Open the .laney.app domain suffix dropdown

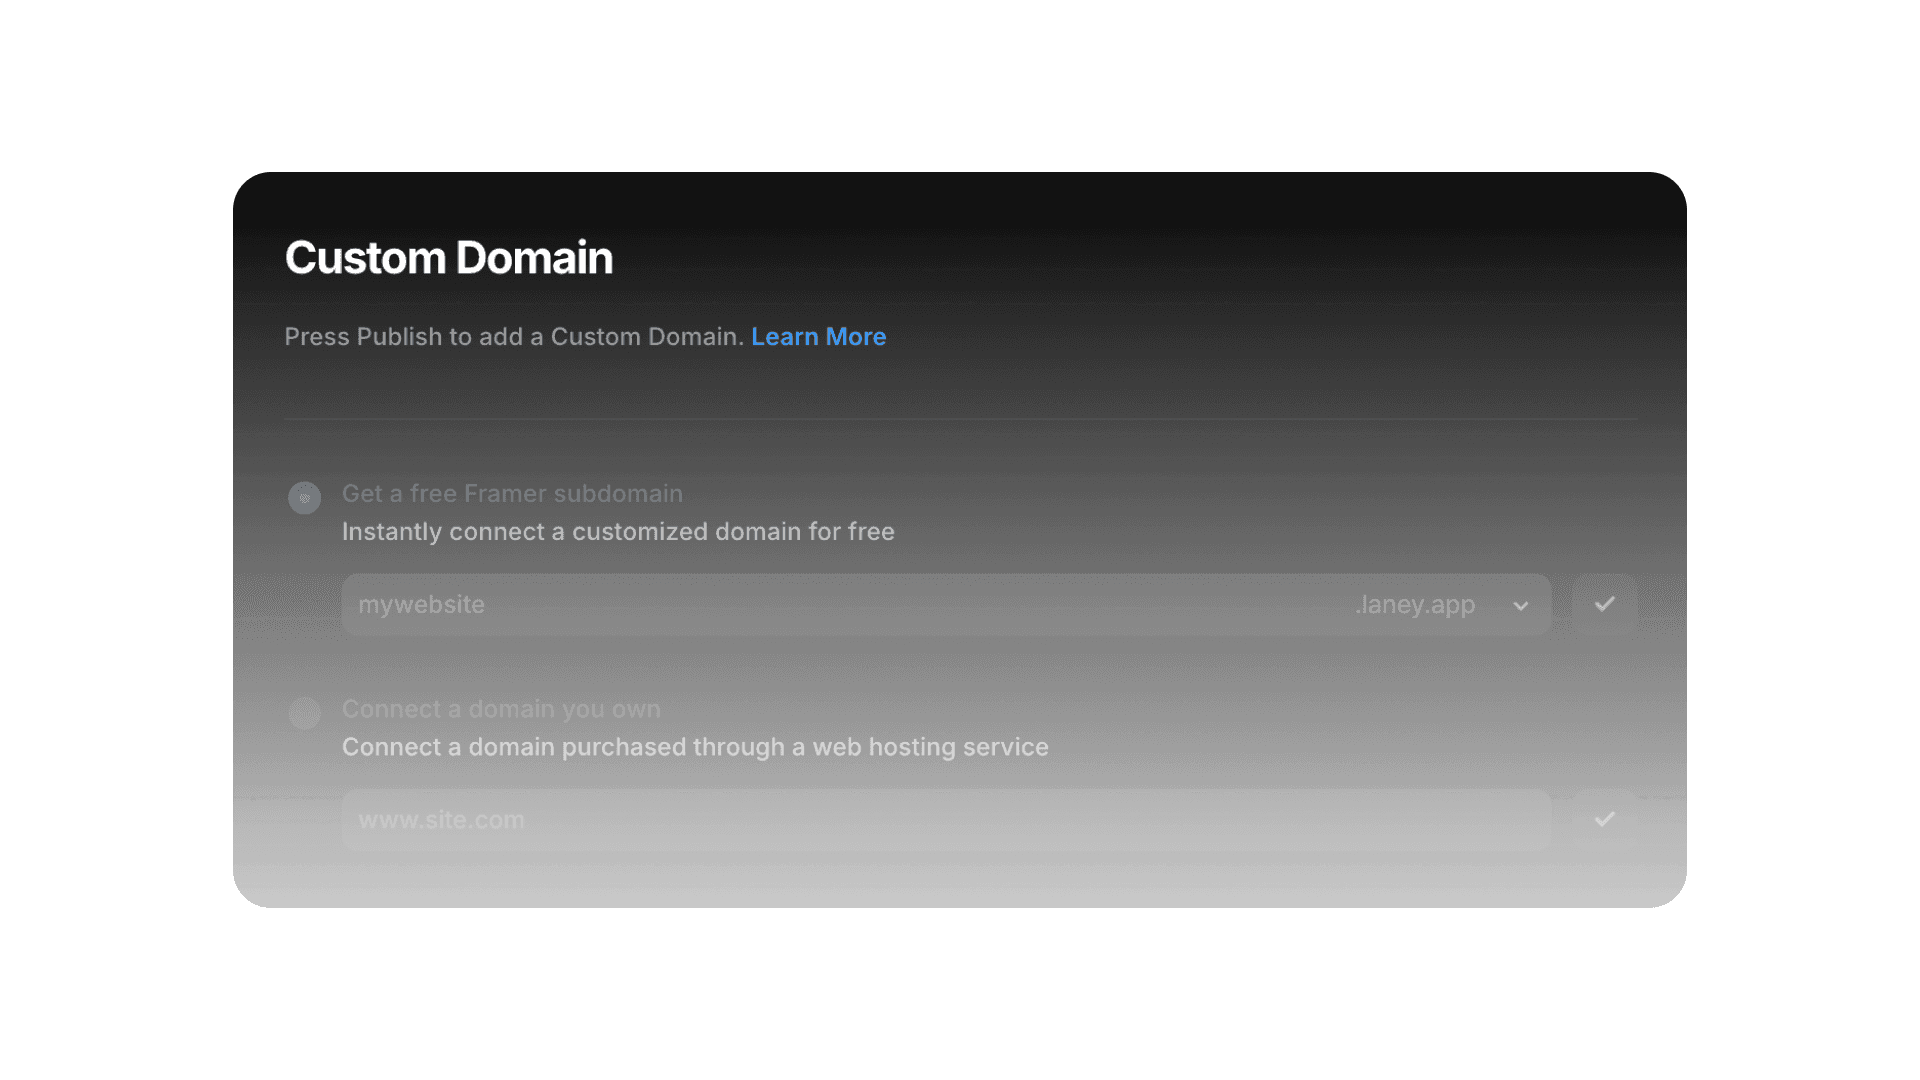[1415, 605]
